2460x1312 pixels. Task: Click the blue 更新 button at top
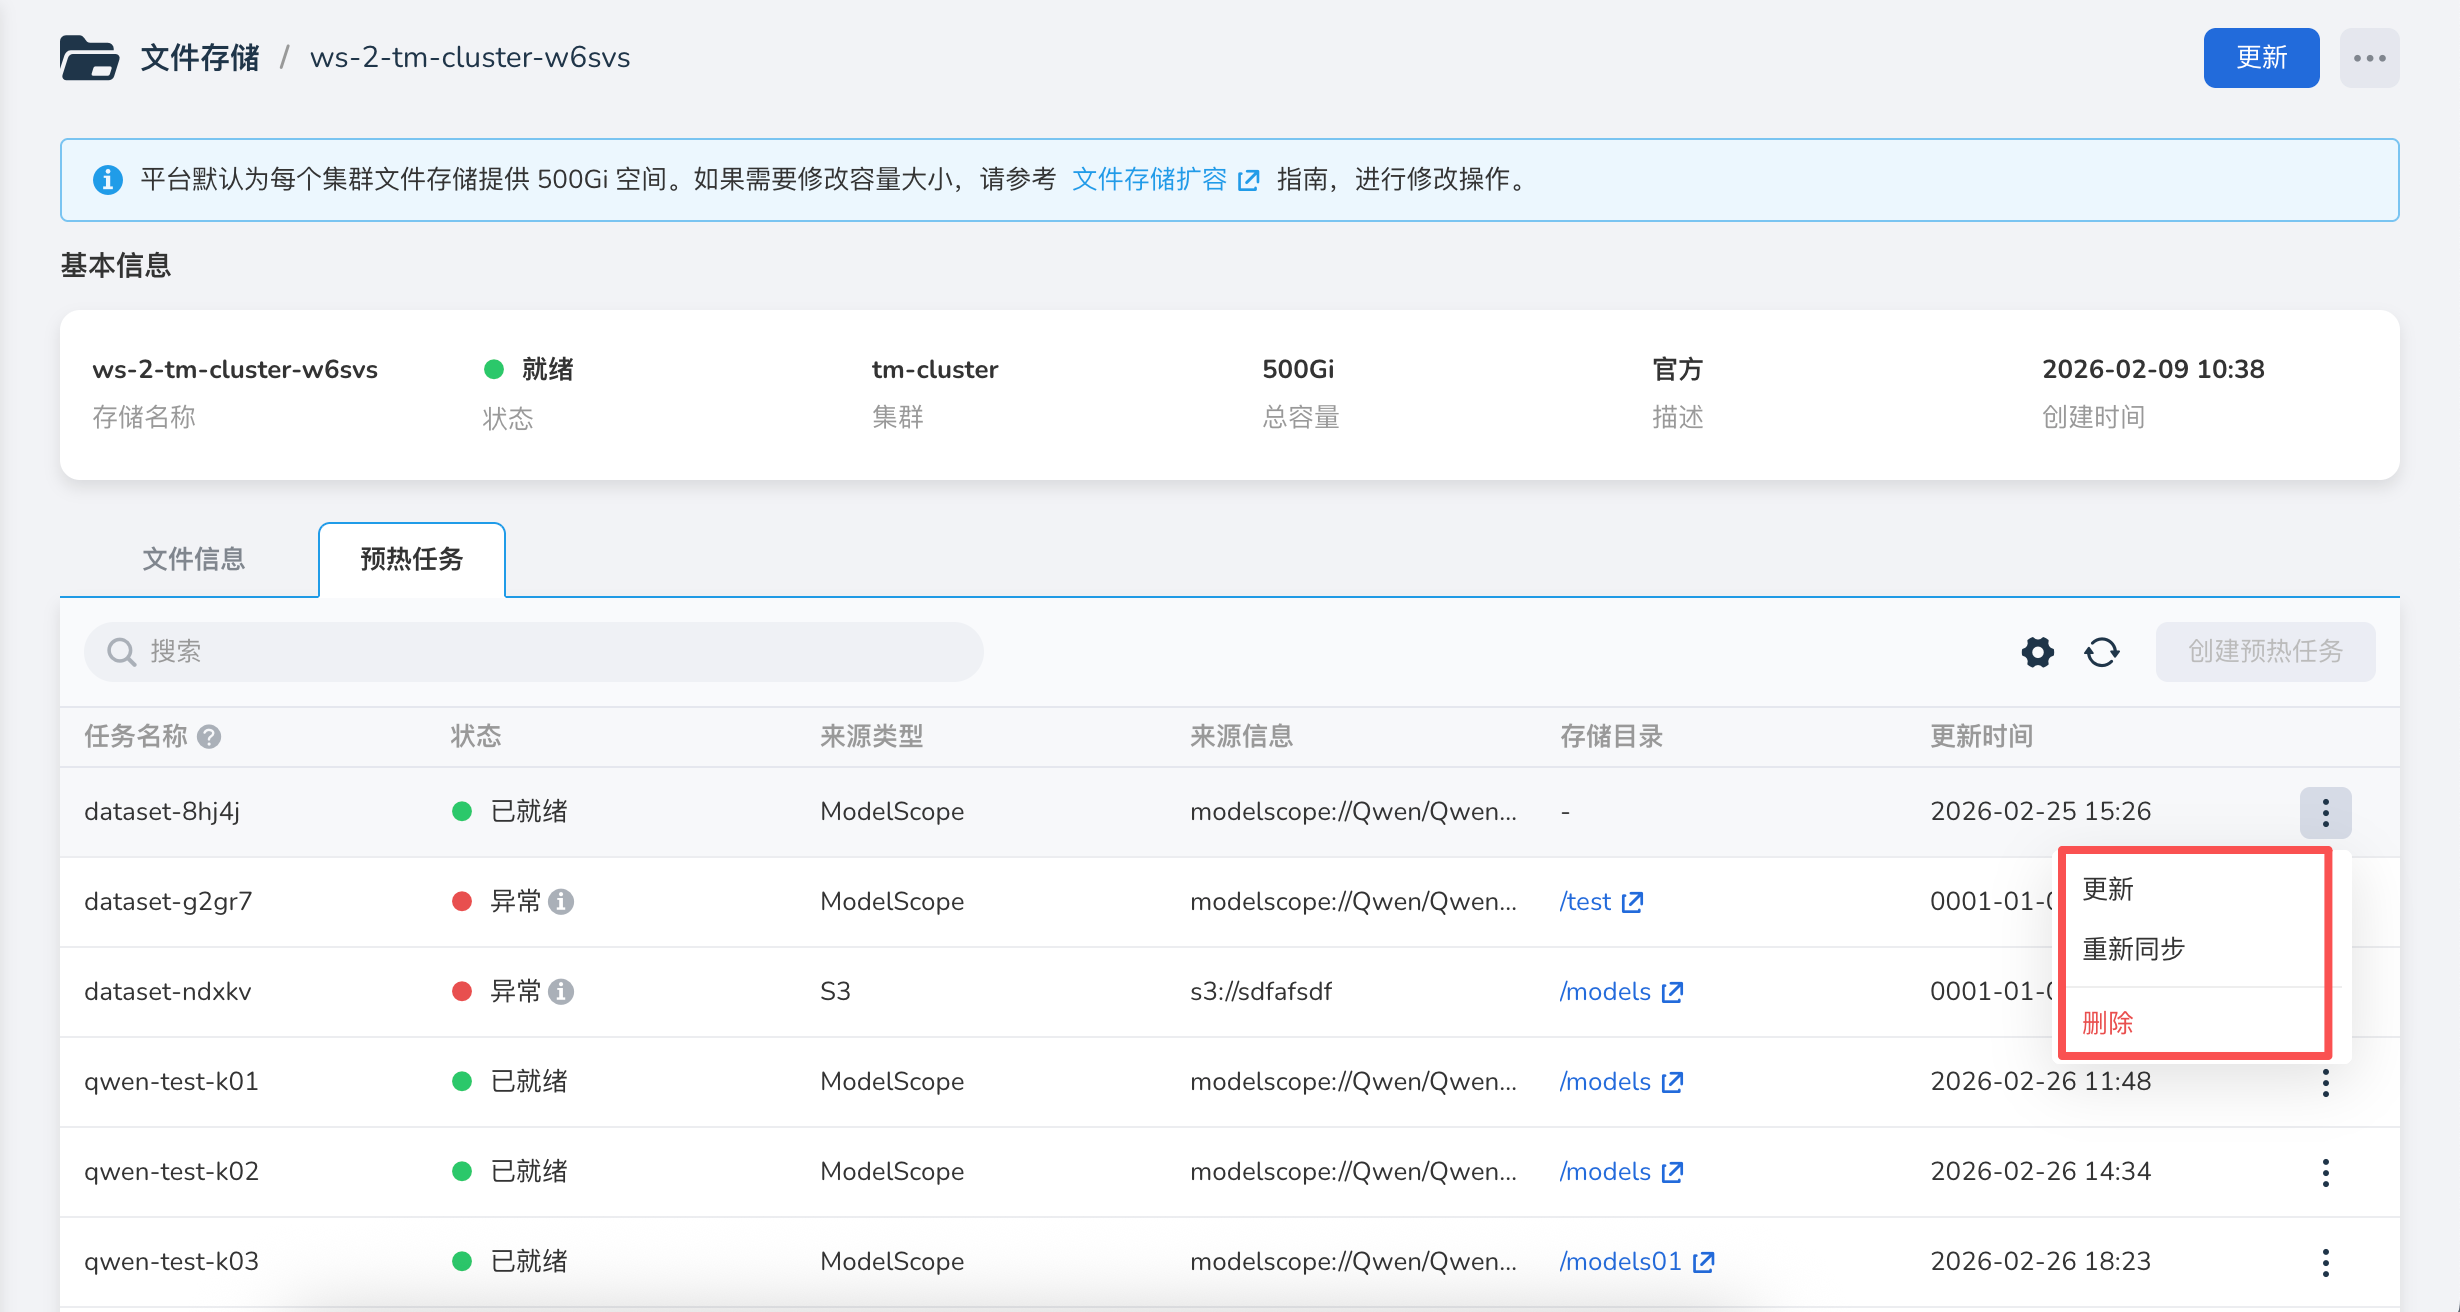click(2261, 58)
